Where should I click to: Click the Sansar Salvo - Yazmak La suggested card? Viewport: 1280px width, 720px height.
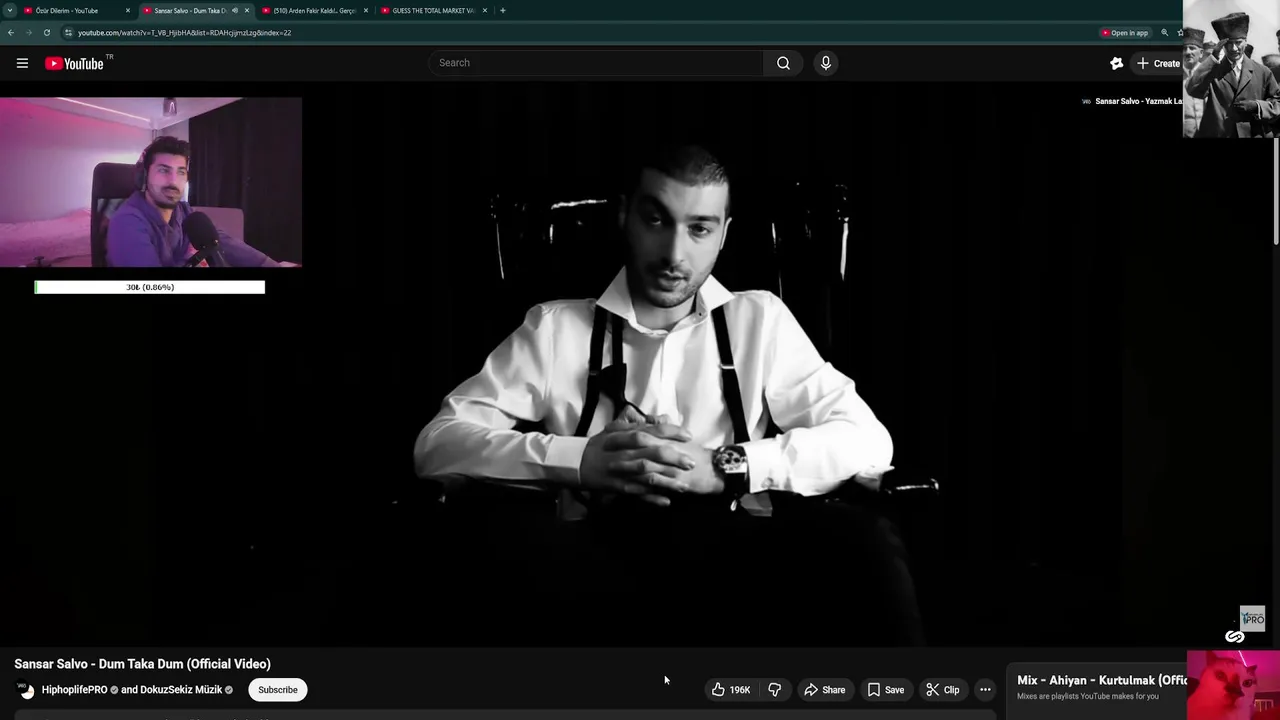[1131, 101]
